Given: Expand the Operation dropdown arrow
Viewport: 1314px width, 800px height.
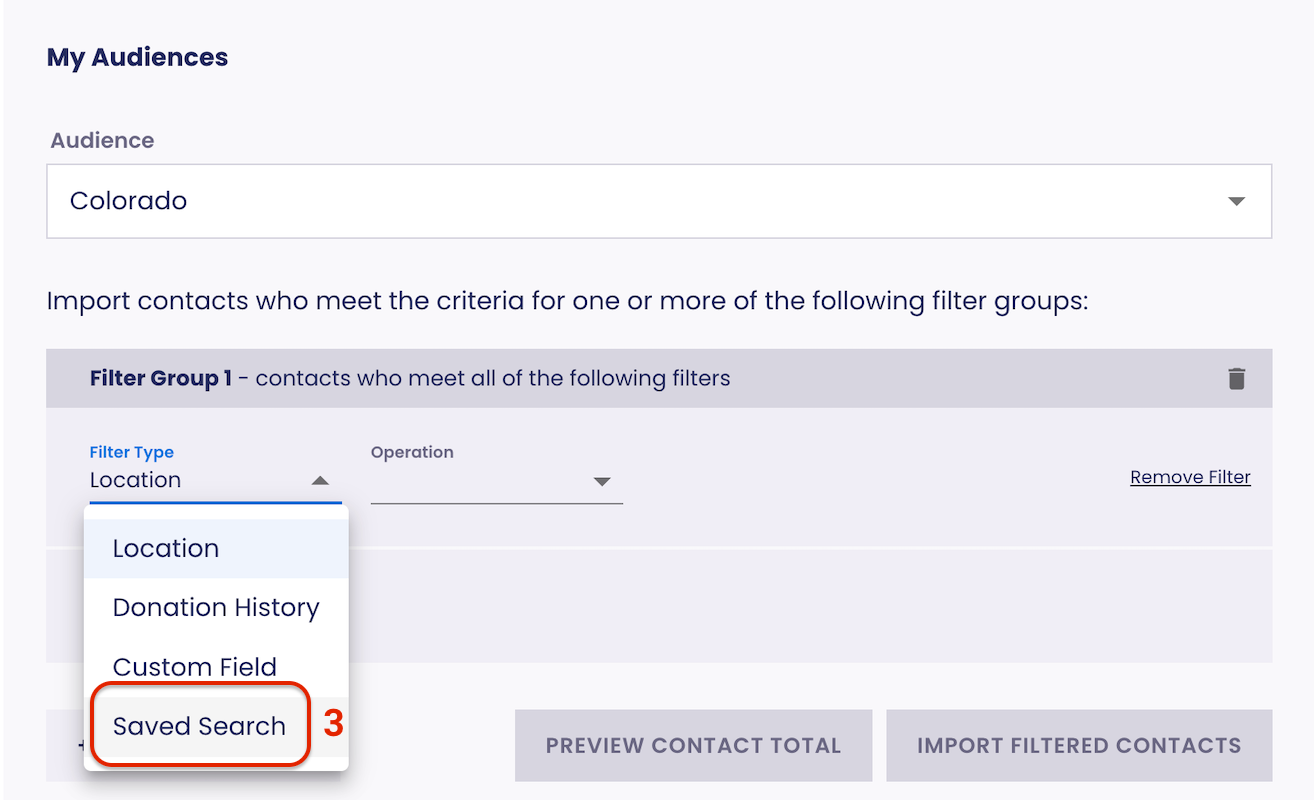Looking at the screenshot, I should pyautogui.click(x=602, y=482).
